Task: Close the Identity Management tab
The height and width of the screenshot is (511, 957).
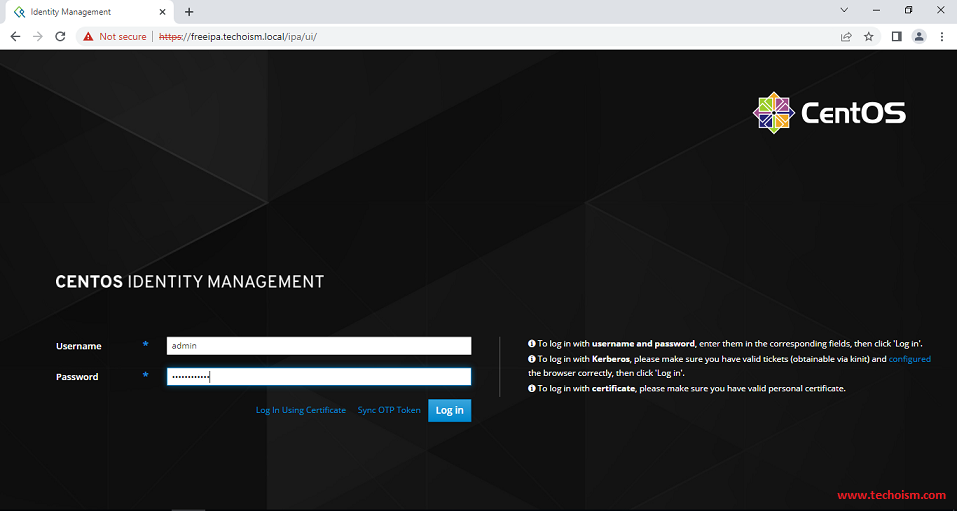Action: tap(162, 12)
